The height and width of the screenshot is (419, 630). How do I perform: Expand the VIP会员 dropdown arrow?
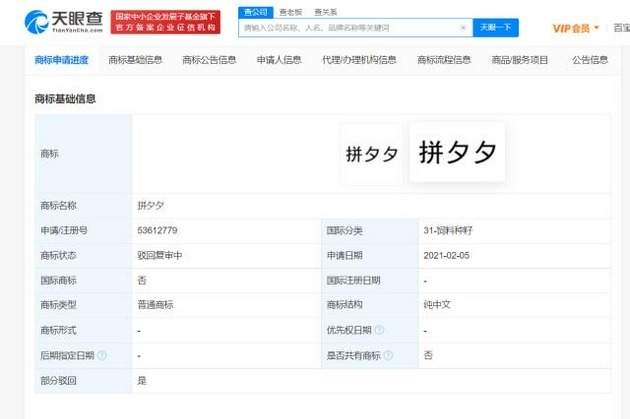(x=596, y=28)
